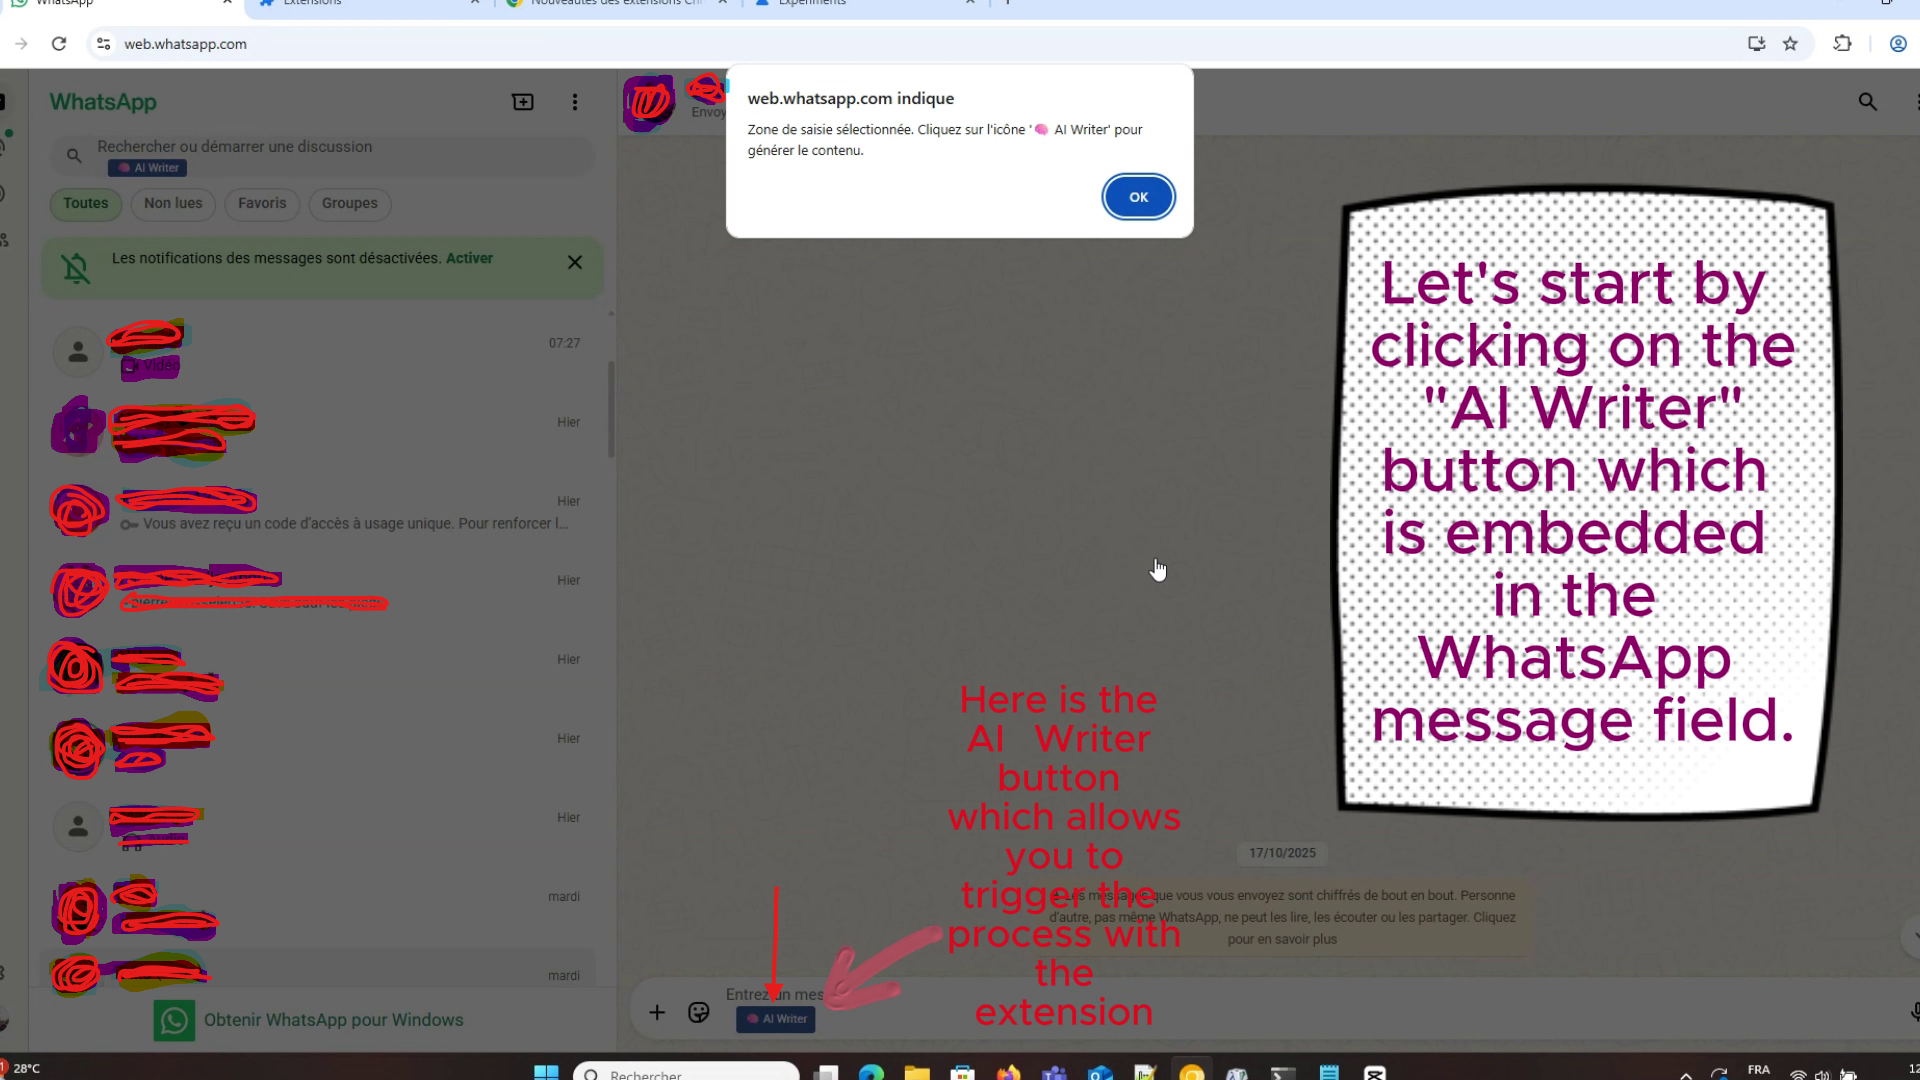
Task: Select the Favoris filter chip
Action: [262, 203]
